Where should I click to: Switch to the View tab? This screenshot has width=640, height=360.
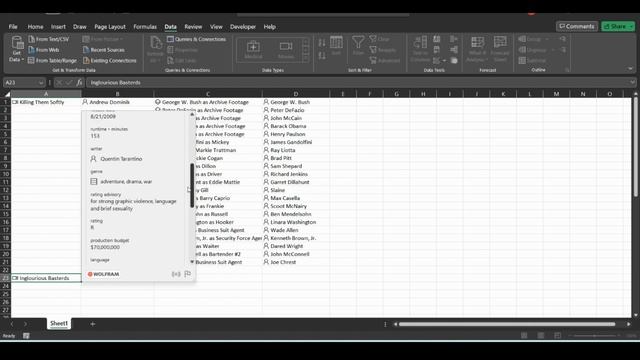[x=216, y=27]
